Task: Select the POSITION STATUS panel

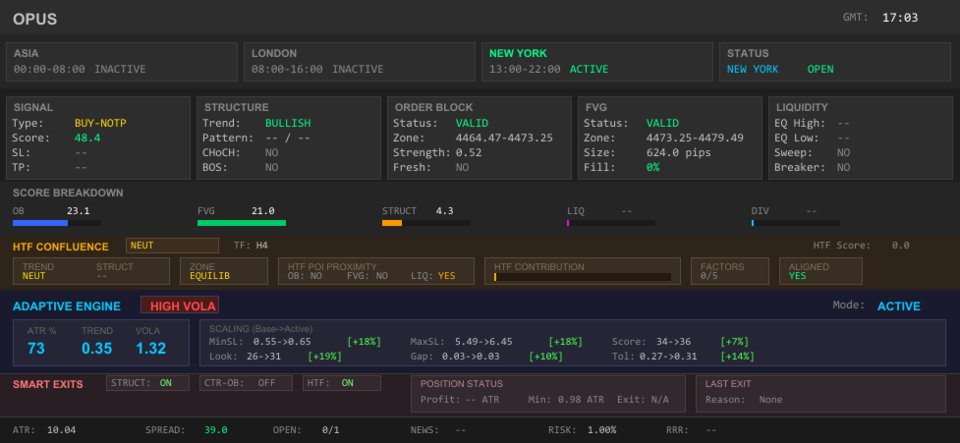Action: [x=548, y=393]
